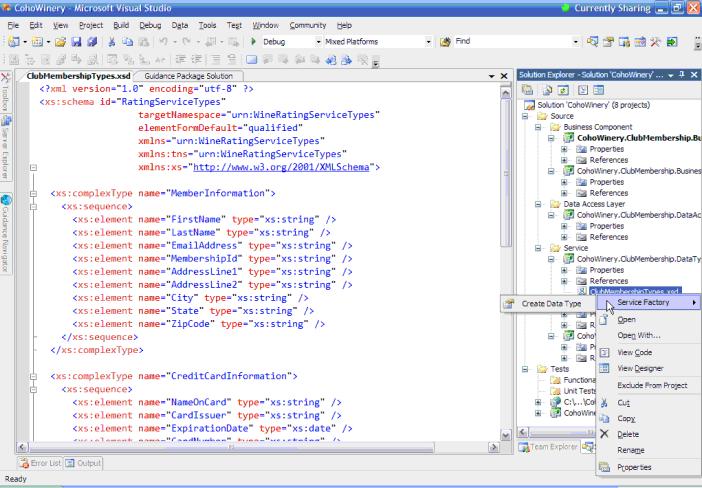702x488 pixels.
Task: Open the active documents list arrow
Action: [491, 77]
